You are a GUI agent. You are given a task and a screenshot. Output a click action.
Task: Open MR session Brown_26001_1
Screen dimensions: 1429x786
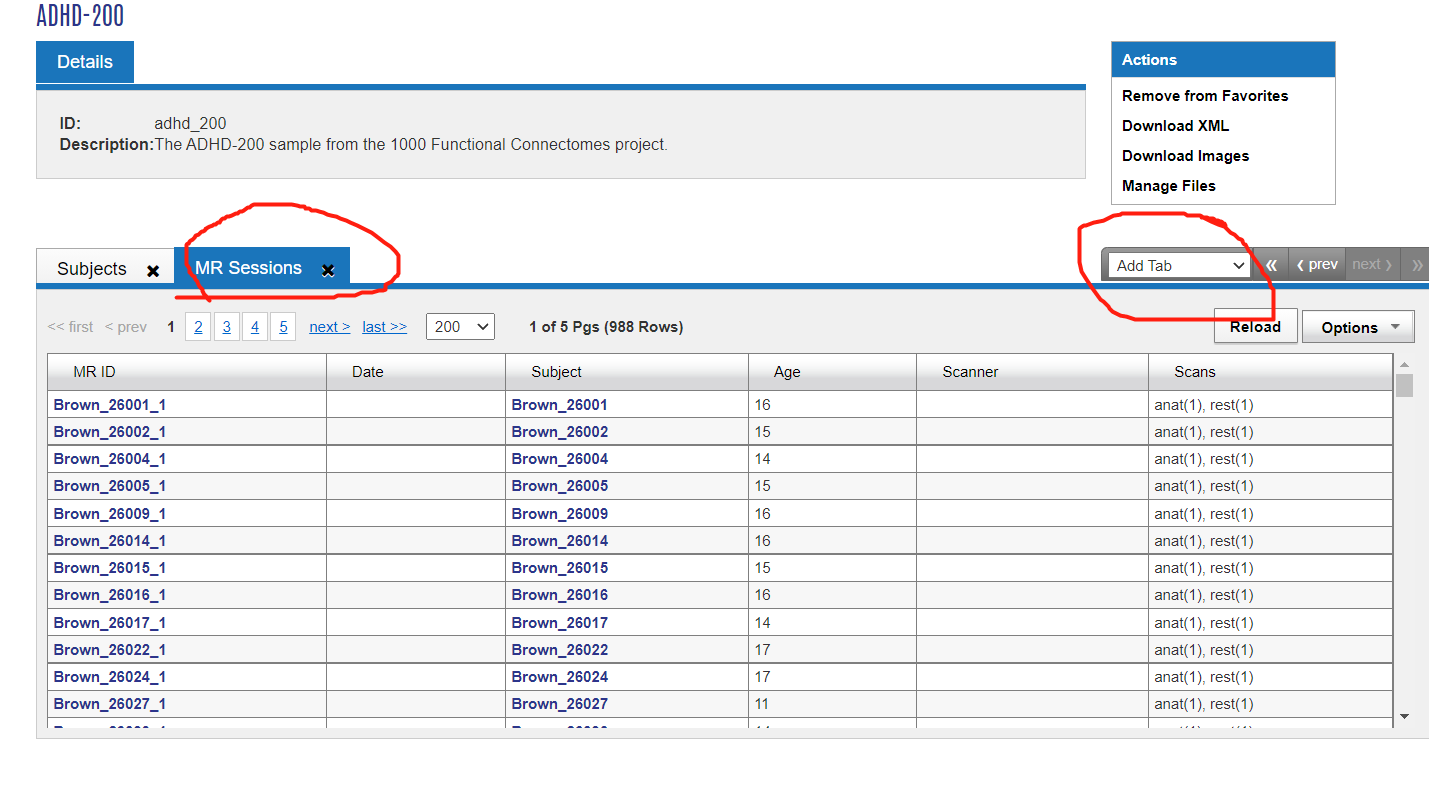click(x=110, y=405)
